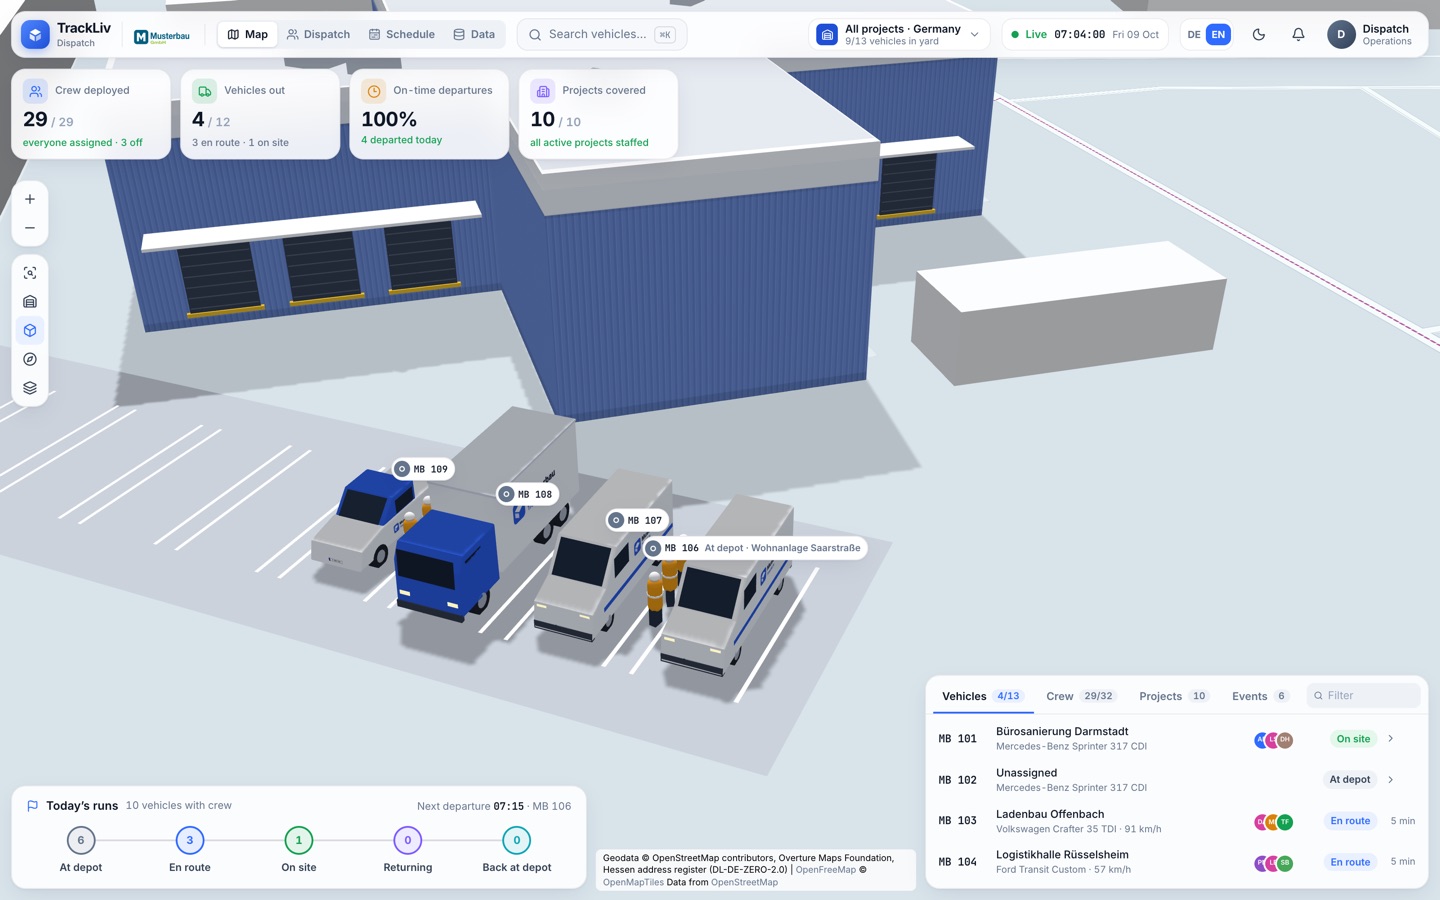Image resolution: width=1440 pixels, height=900 pixels.
Task: Expand the MB 102 row chevron
Action: coord(1391,780)
